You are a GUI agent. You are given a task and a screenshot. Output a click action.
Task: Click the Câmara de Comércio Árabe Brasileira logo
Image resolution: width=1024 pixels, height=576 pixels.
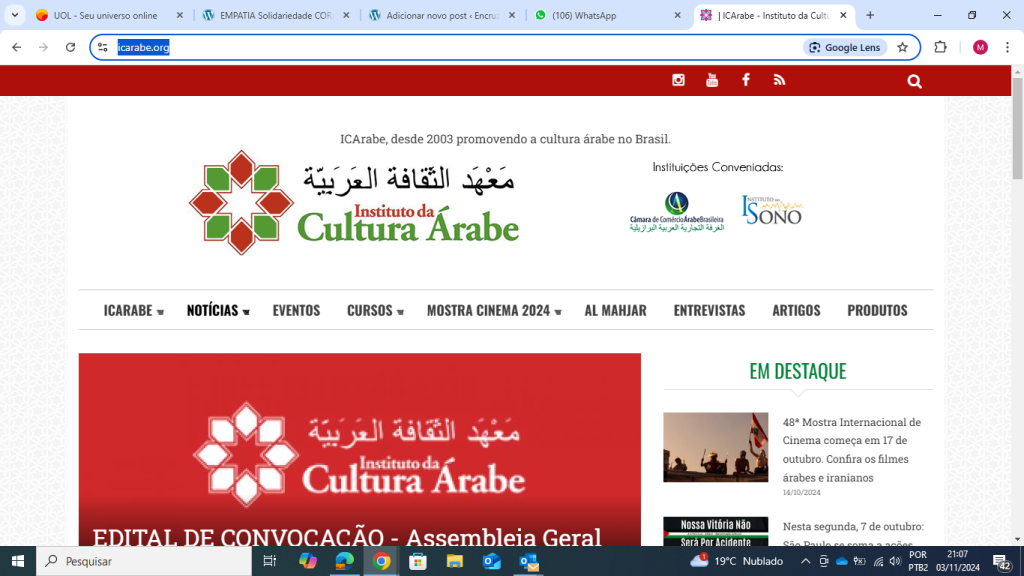tap(676, 211)
